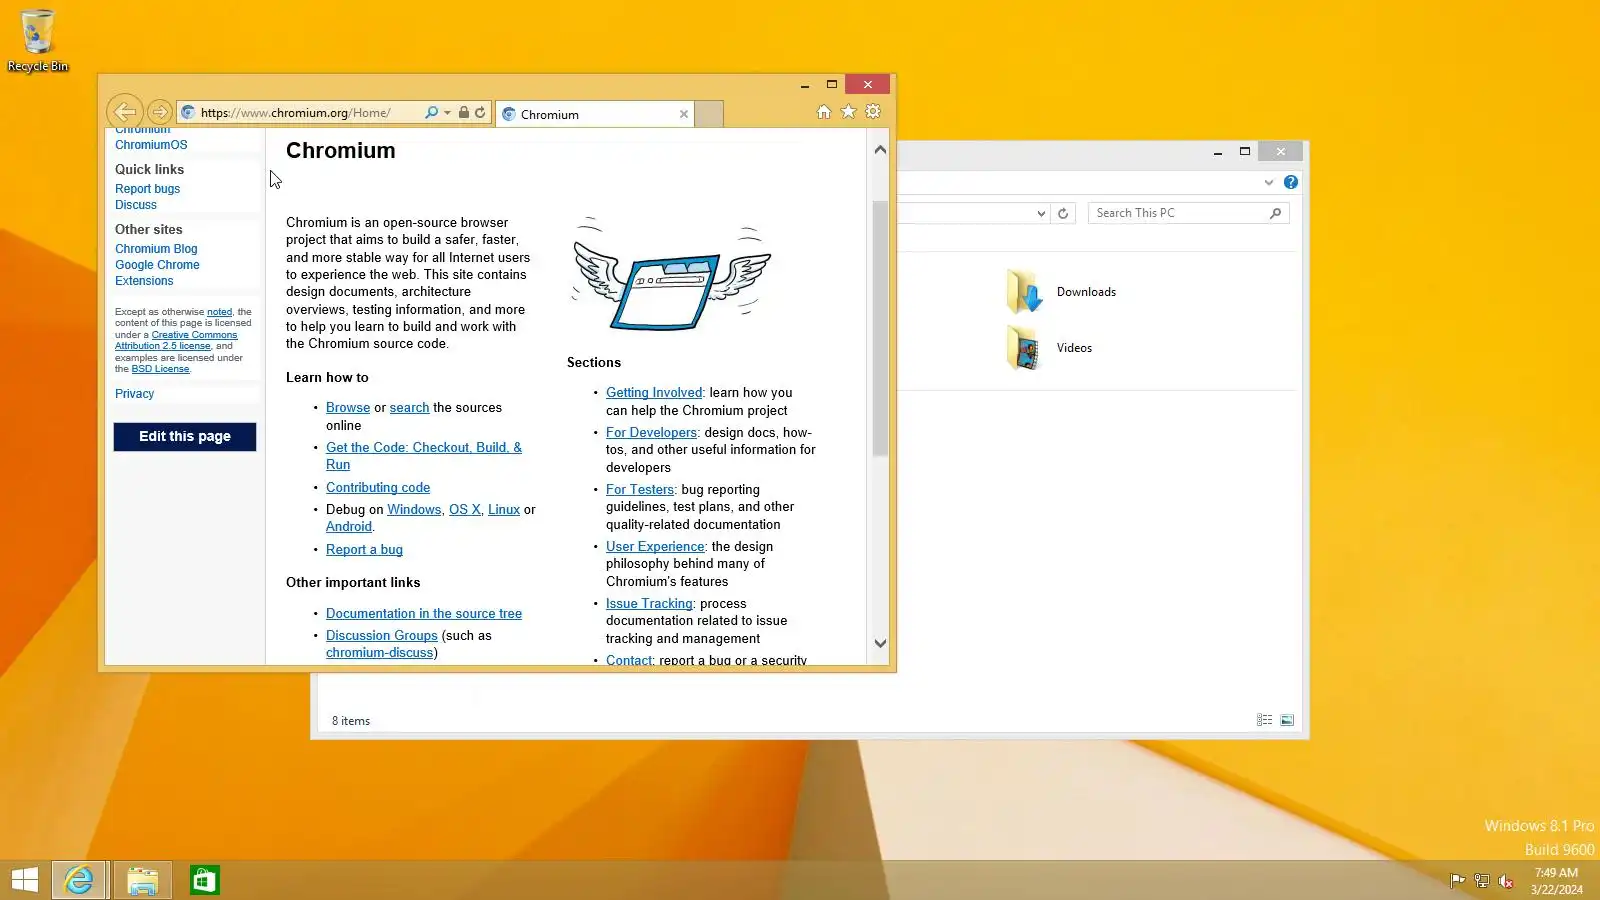Open File Explorer Help icon

click(1291, 182)
